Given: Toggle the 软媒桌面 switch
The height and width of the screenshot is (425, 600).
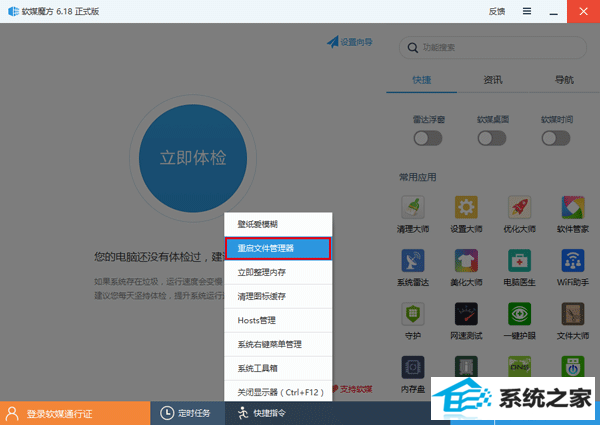Looking at the screenshot, I should (492, 138).
